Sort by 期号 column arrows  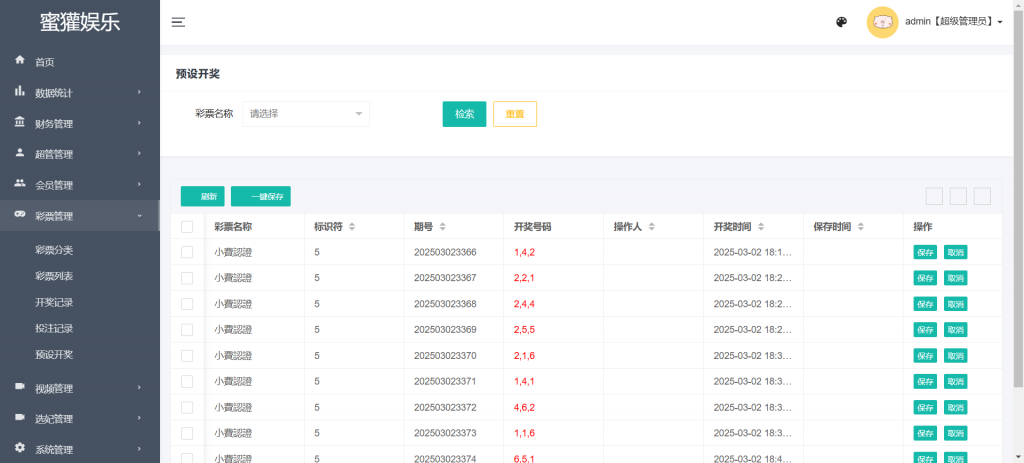click(x=442, y=227)
